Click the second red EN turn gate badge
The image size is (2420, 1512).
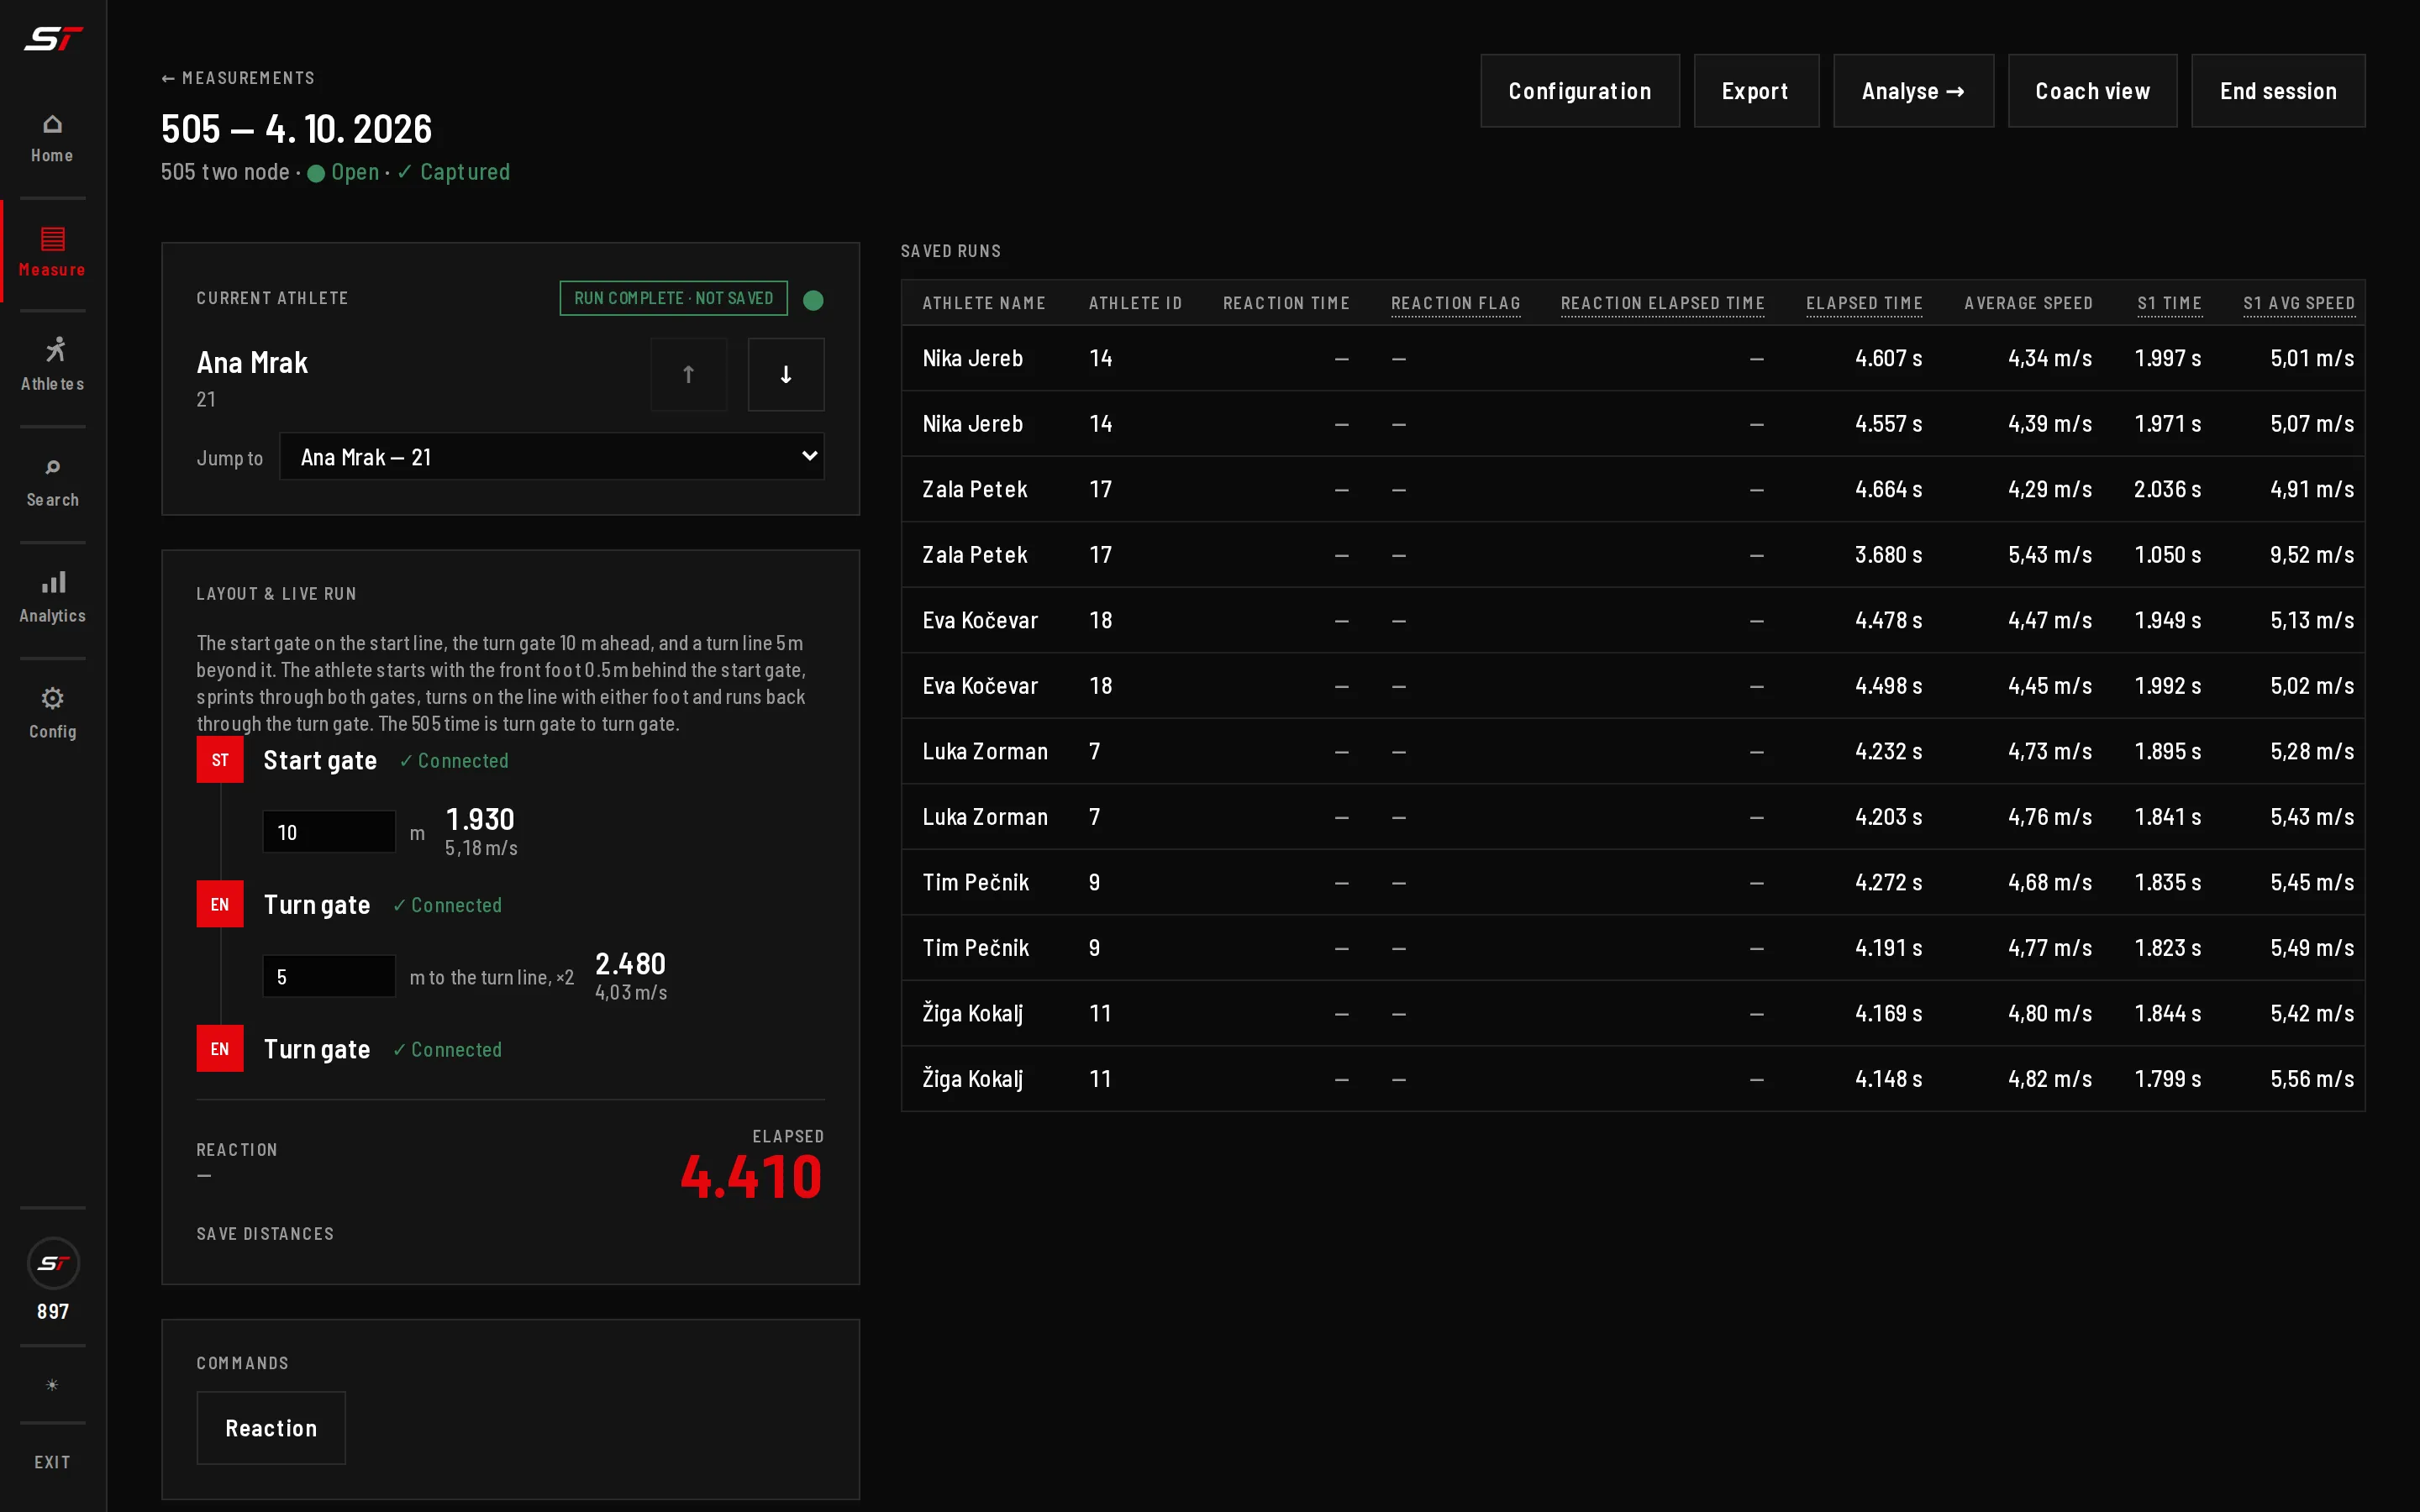point(220,1049)
